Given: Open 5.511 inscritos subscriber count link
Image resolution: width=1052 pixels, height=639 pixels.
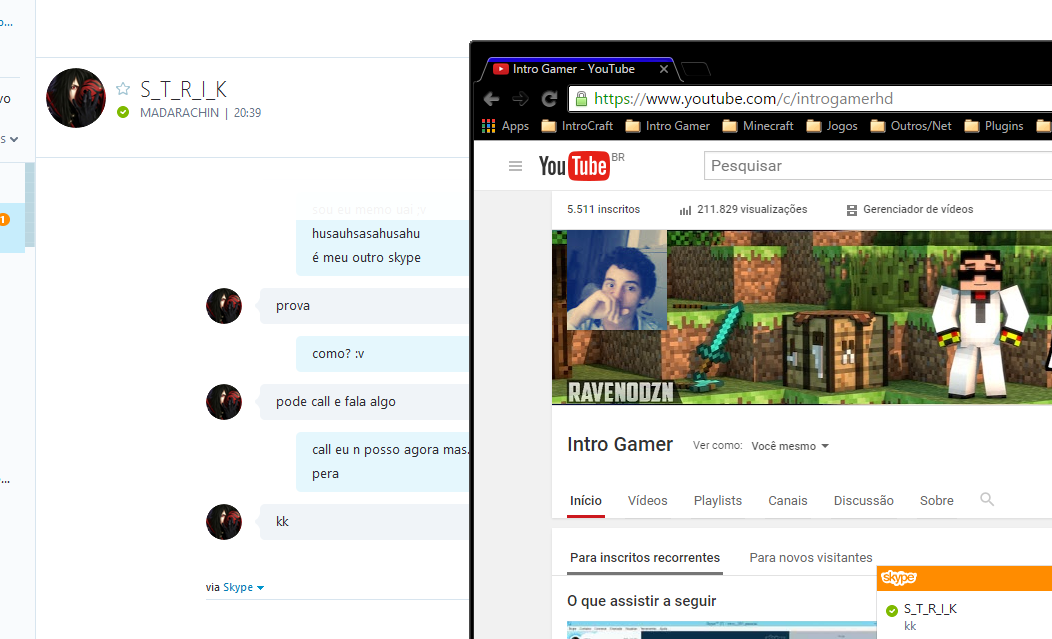Looking at the screenshot, I should tap(603, 209).
